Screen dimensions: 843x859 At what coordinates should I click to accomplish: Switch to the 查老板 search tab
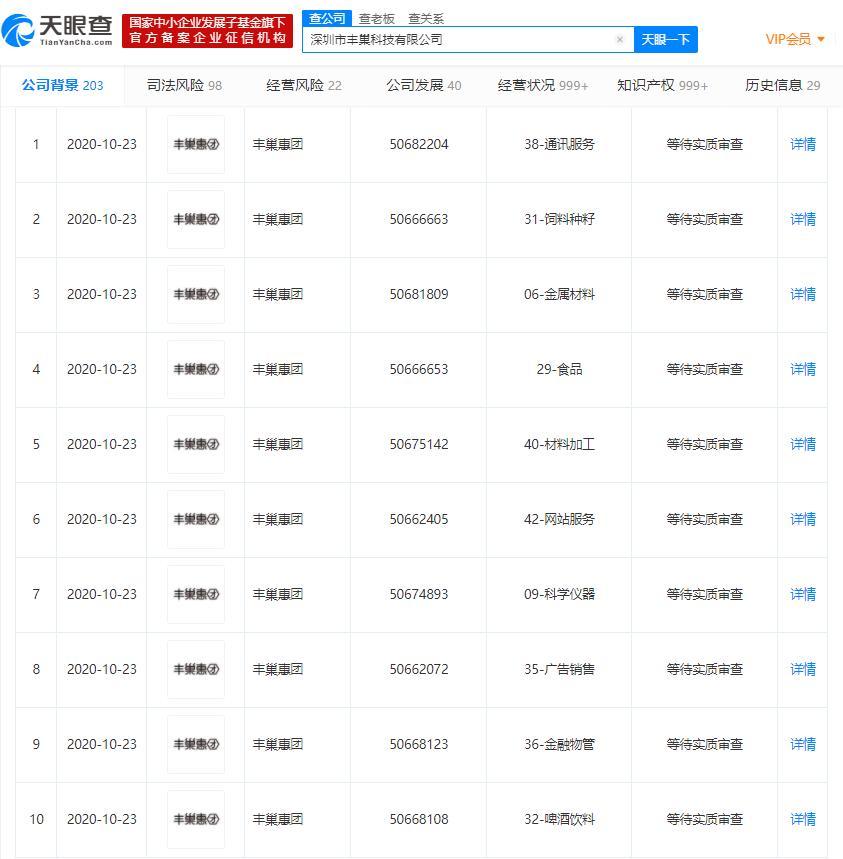[377, 19]
